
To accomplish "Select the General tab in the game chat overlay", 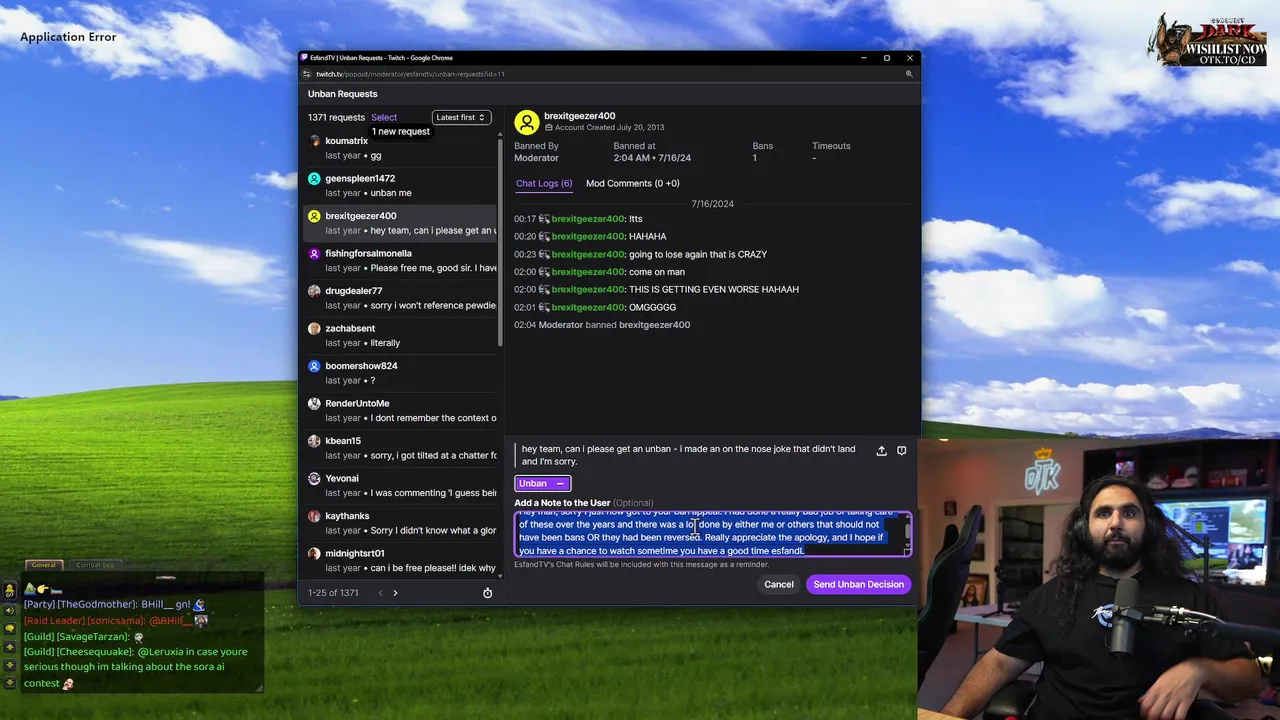I will pyautogui.click(x=43, y=565).
